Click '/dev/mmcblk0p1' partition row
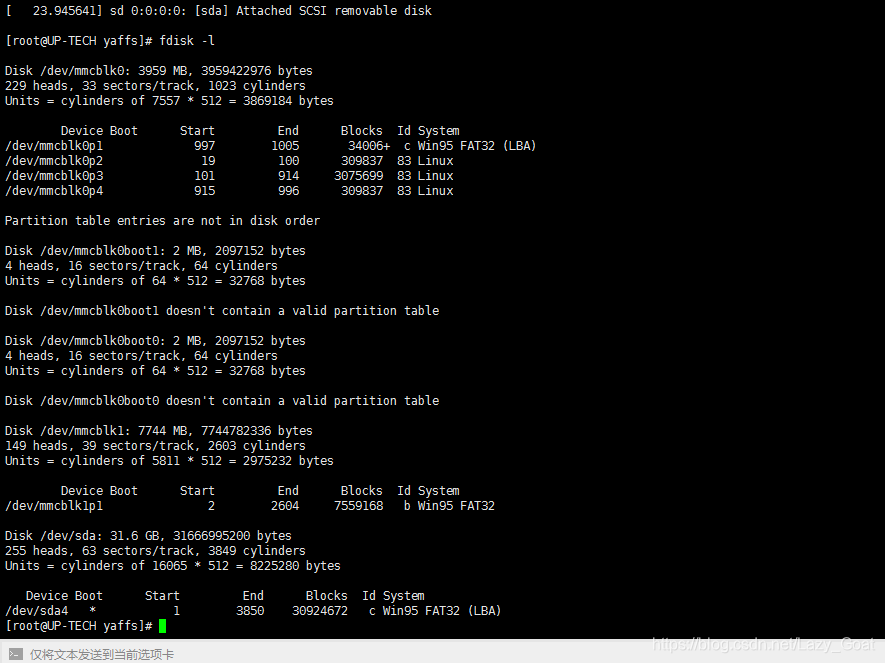885x663 pixels. tap(270, 146)
